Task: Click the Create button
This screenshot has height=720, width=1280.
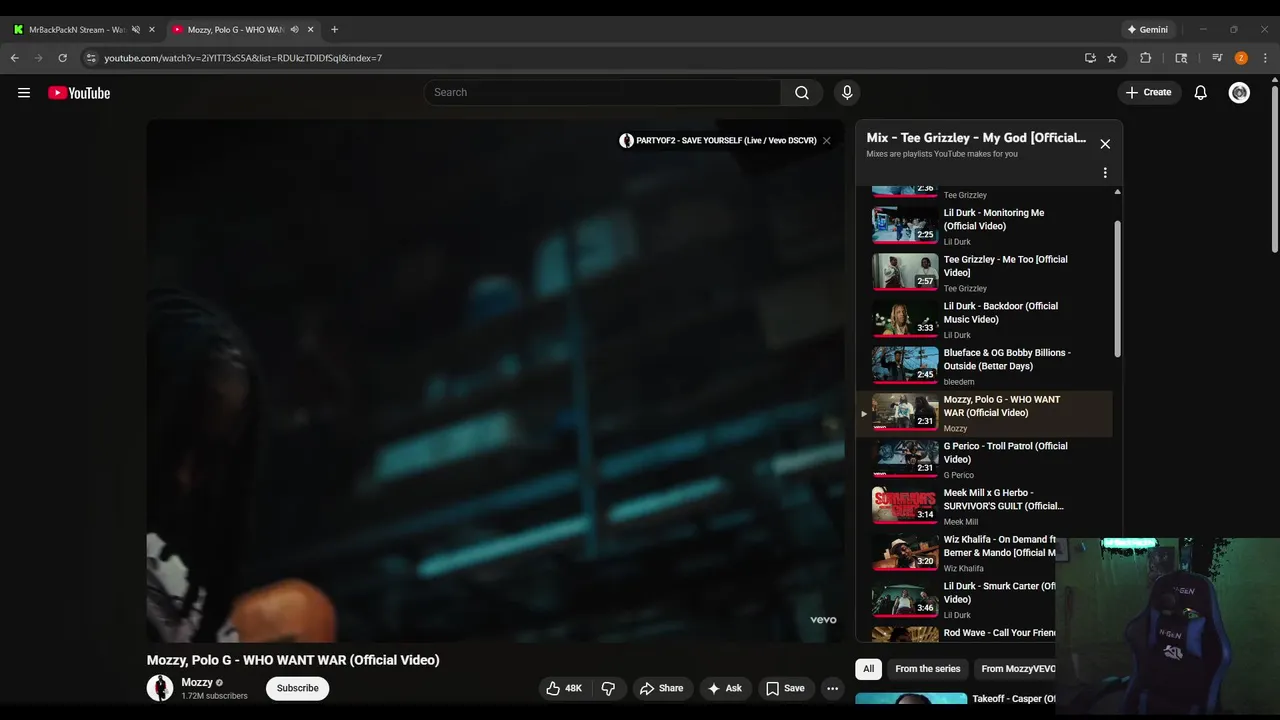Action: click(1148, 93)
